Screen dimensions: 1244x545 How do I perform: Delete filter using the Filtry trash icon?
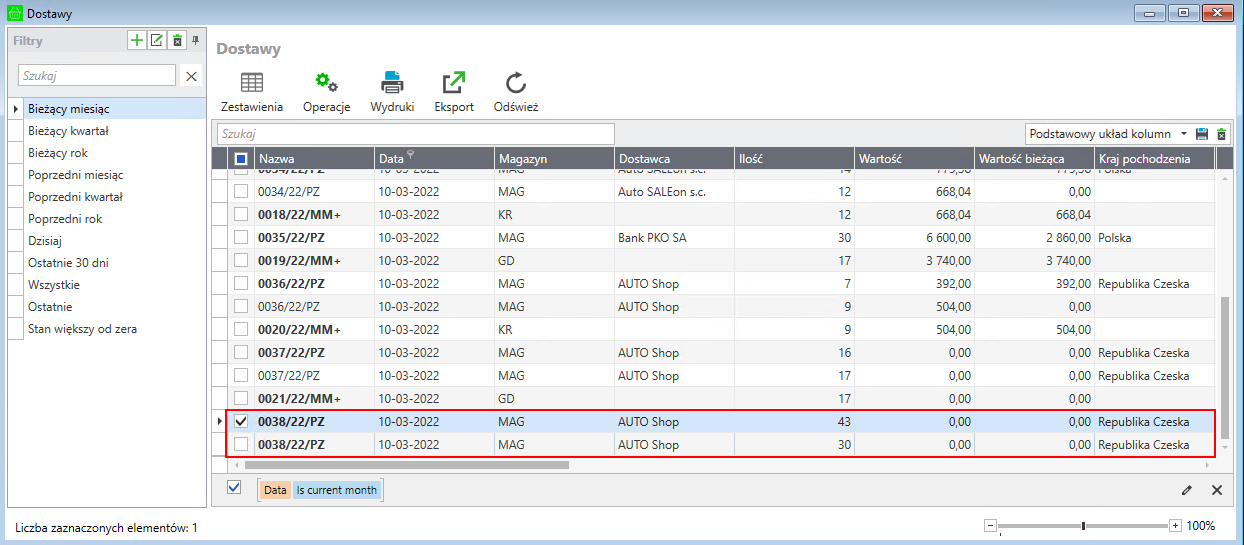click(x=177, y=40)
